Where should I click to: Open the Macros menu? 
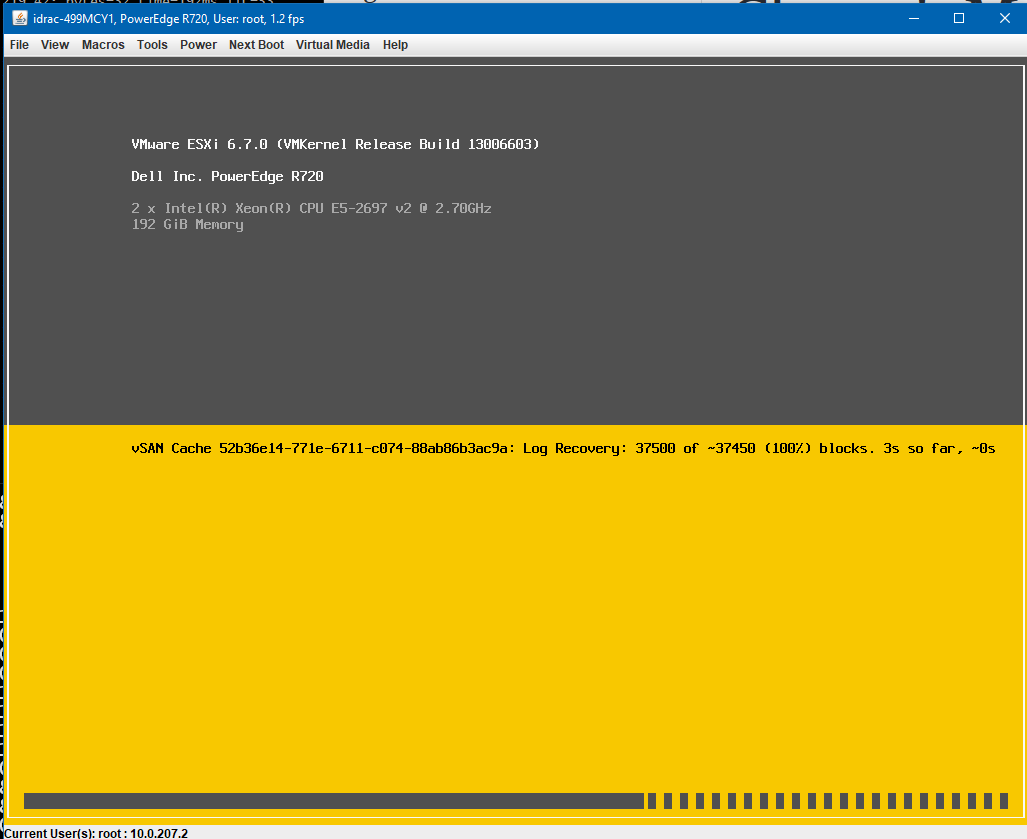tap(102, 44)
